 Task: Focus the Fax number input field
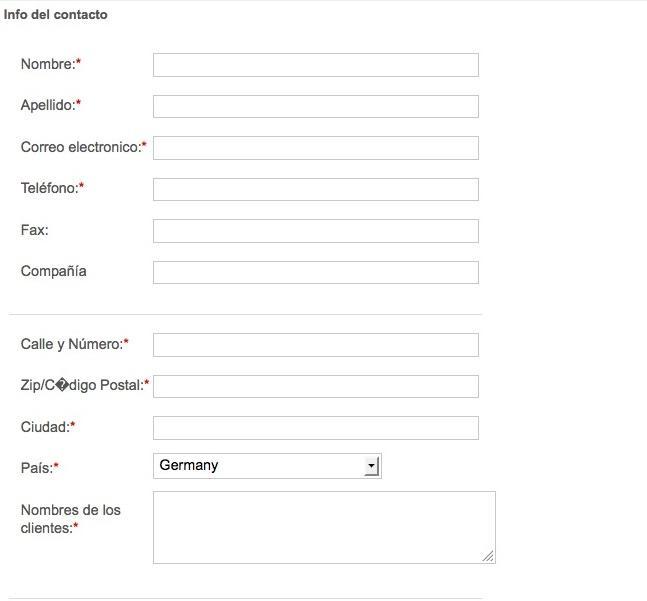click(315, 231)
